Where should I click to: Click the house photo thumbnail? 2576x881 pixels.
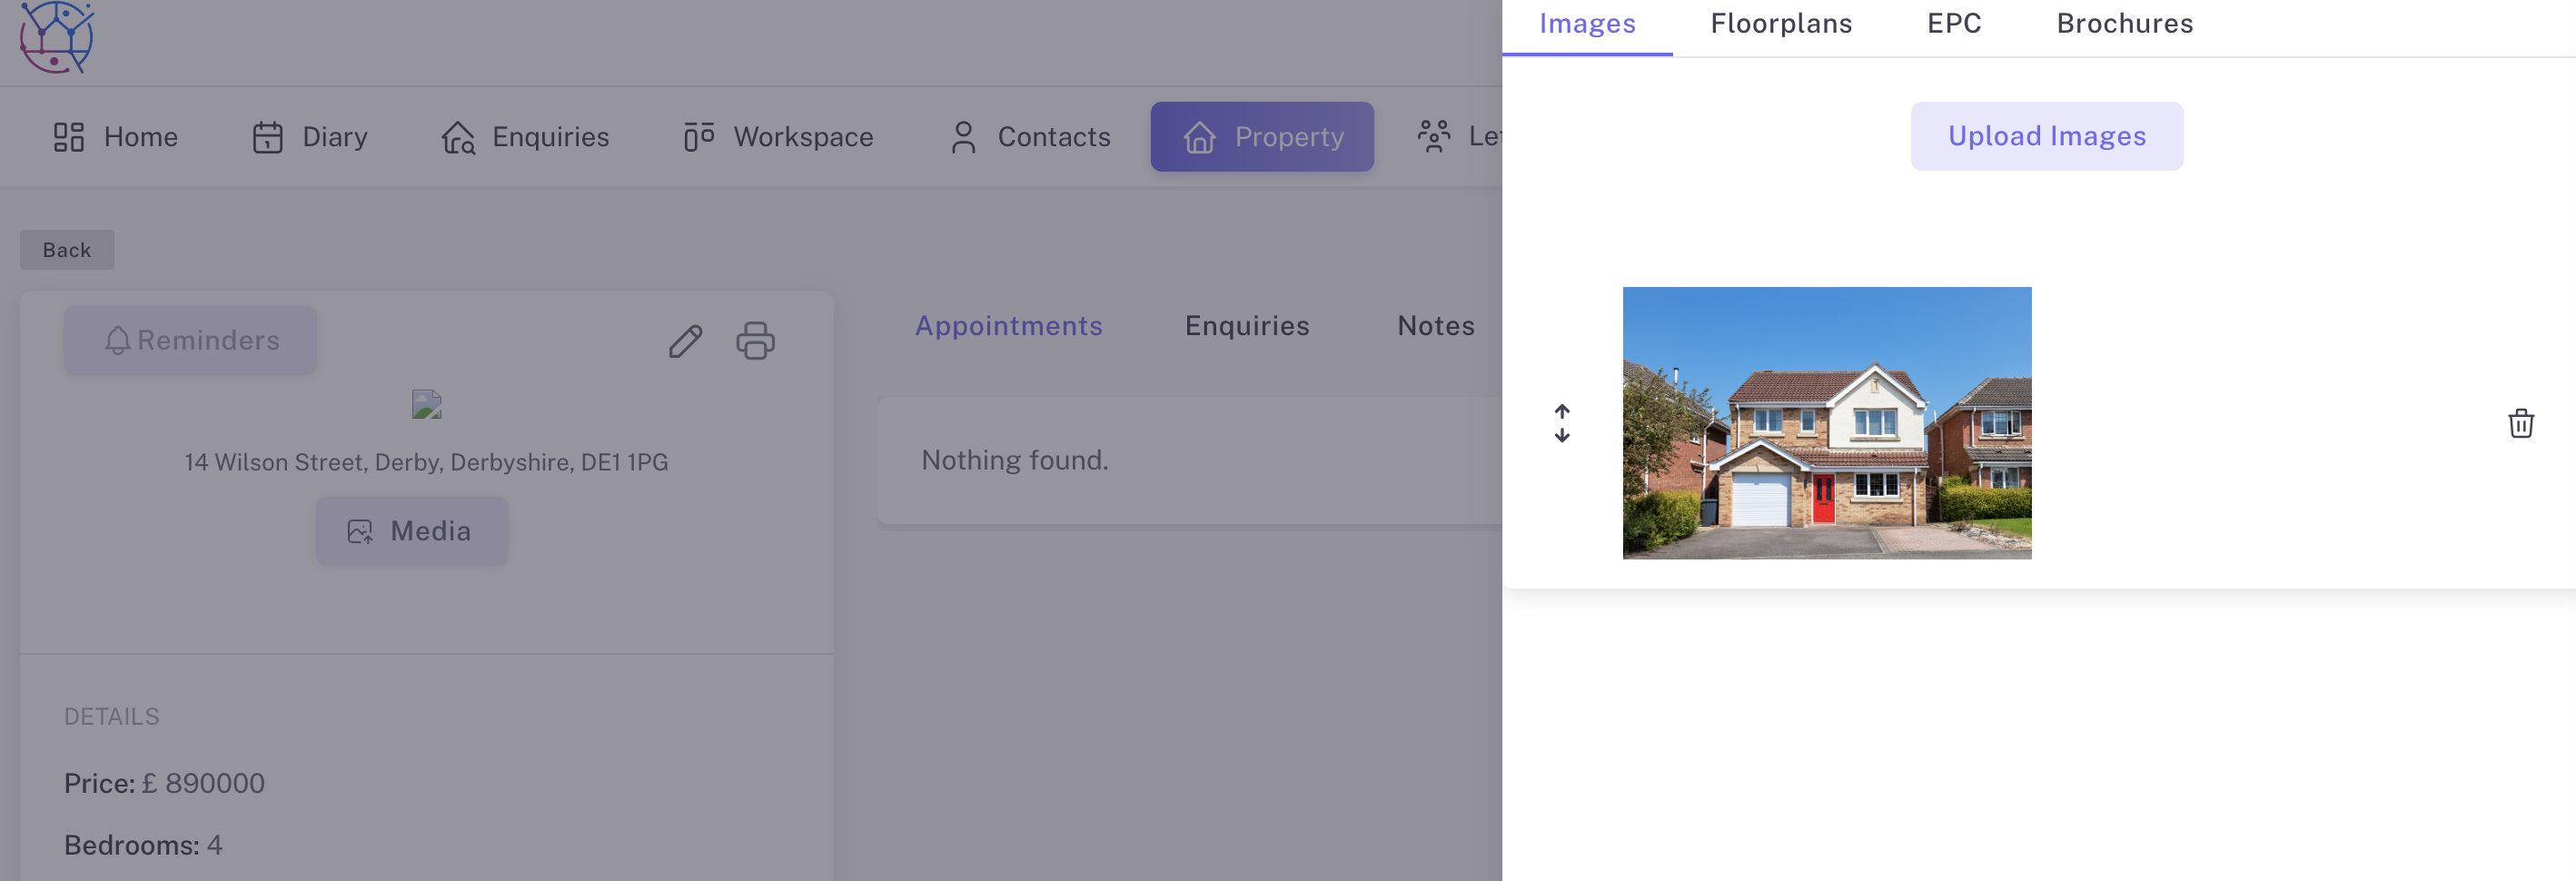pos(1827,423)
